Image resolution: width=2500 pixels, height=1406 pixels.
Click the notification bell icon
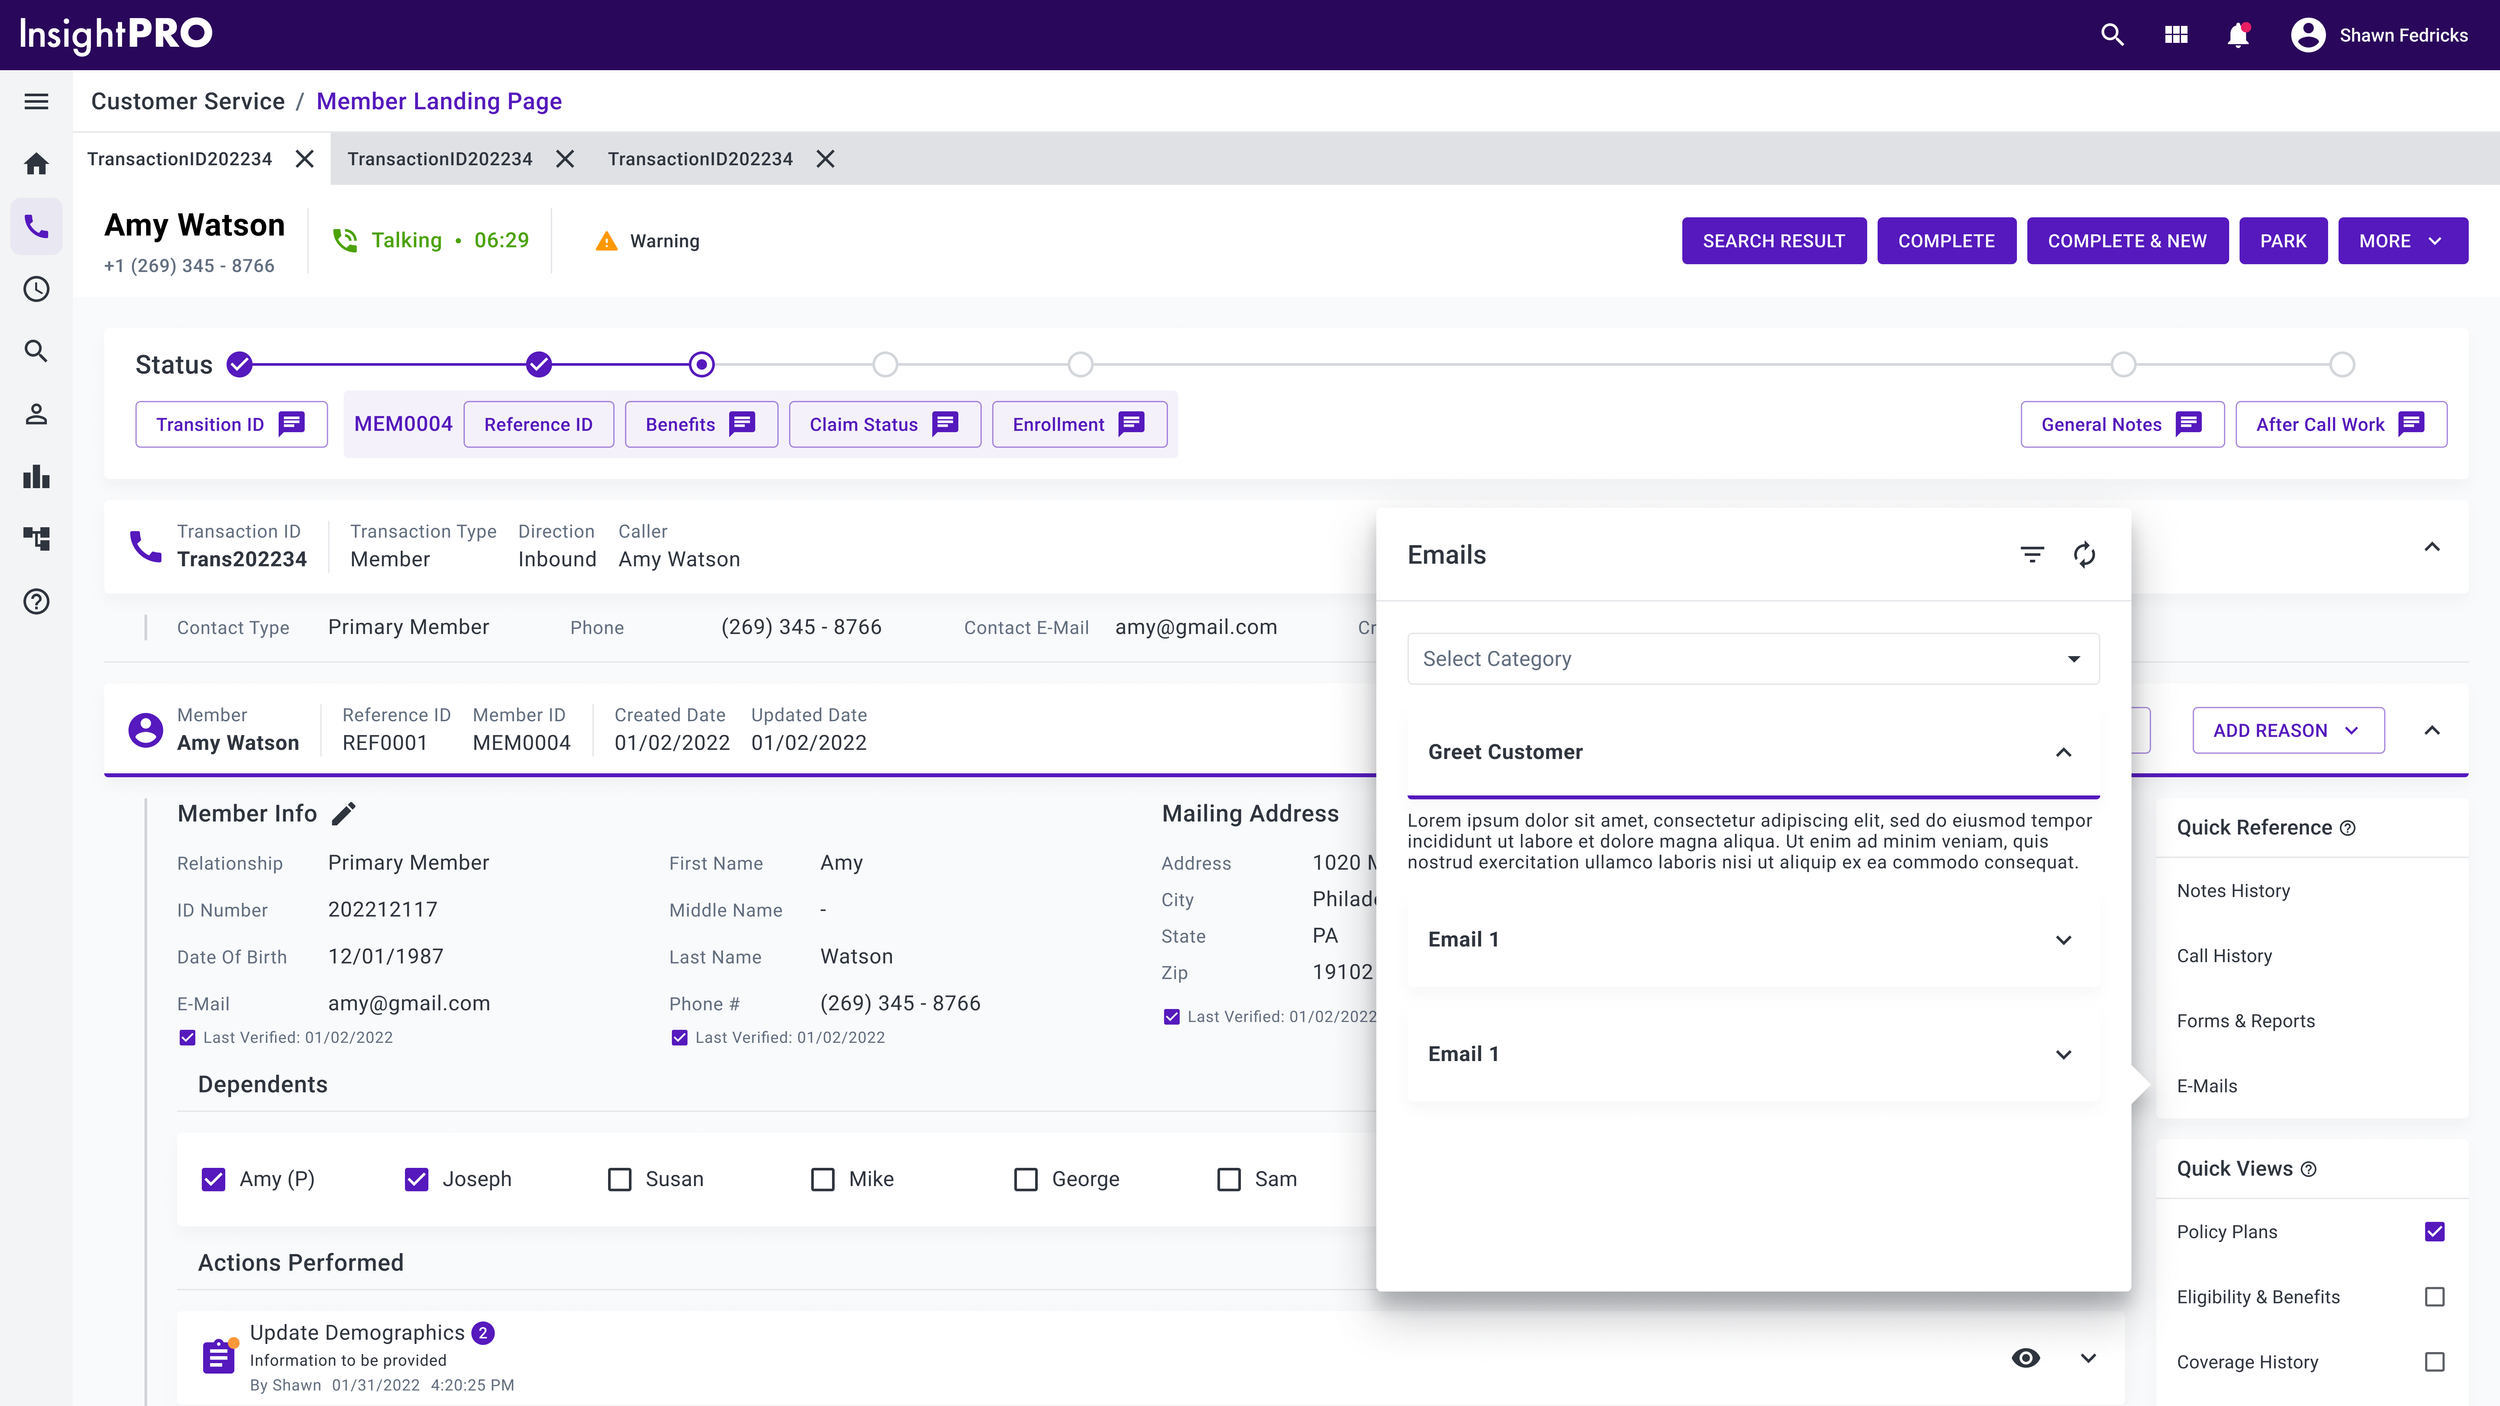point(2238,35)
